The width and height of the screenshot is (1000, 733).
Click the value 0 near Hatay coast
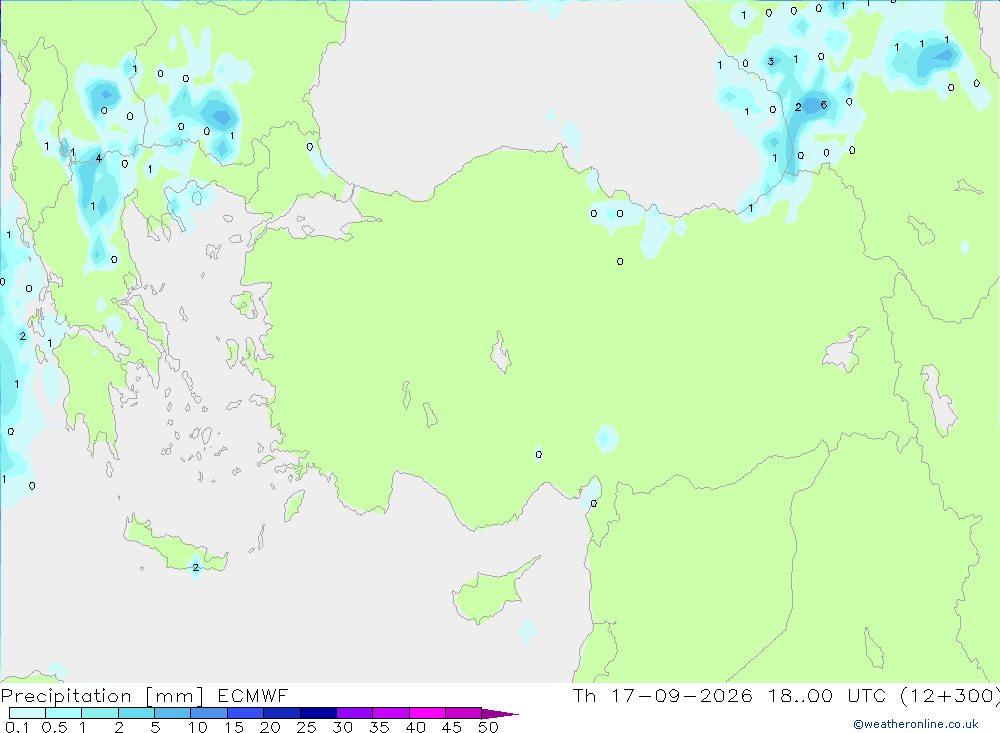pyautogui.click(x=594, y=503)
